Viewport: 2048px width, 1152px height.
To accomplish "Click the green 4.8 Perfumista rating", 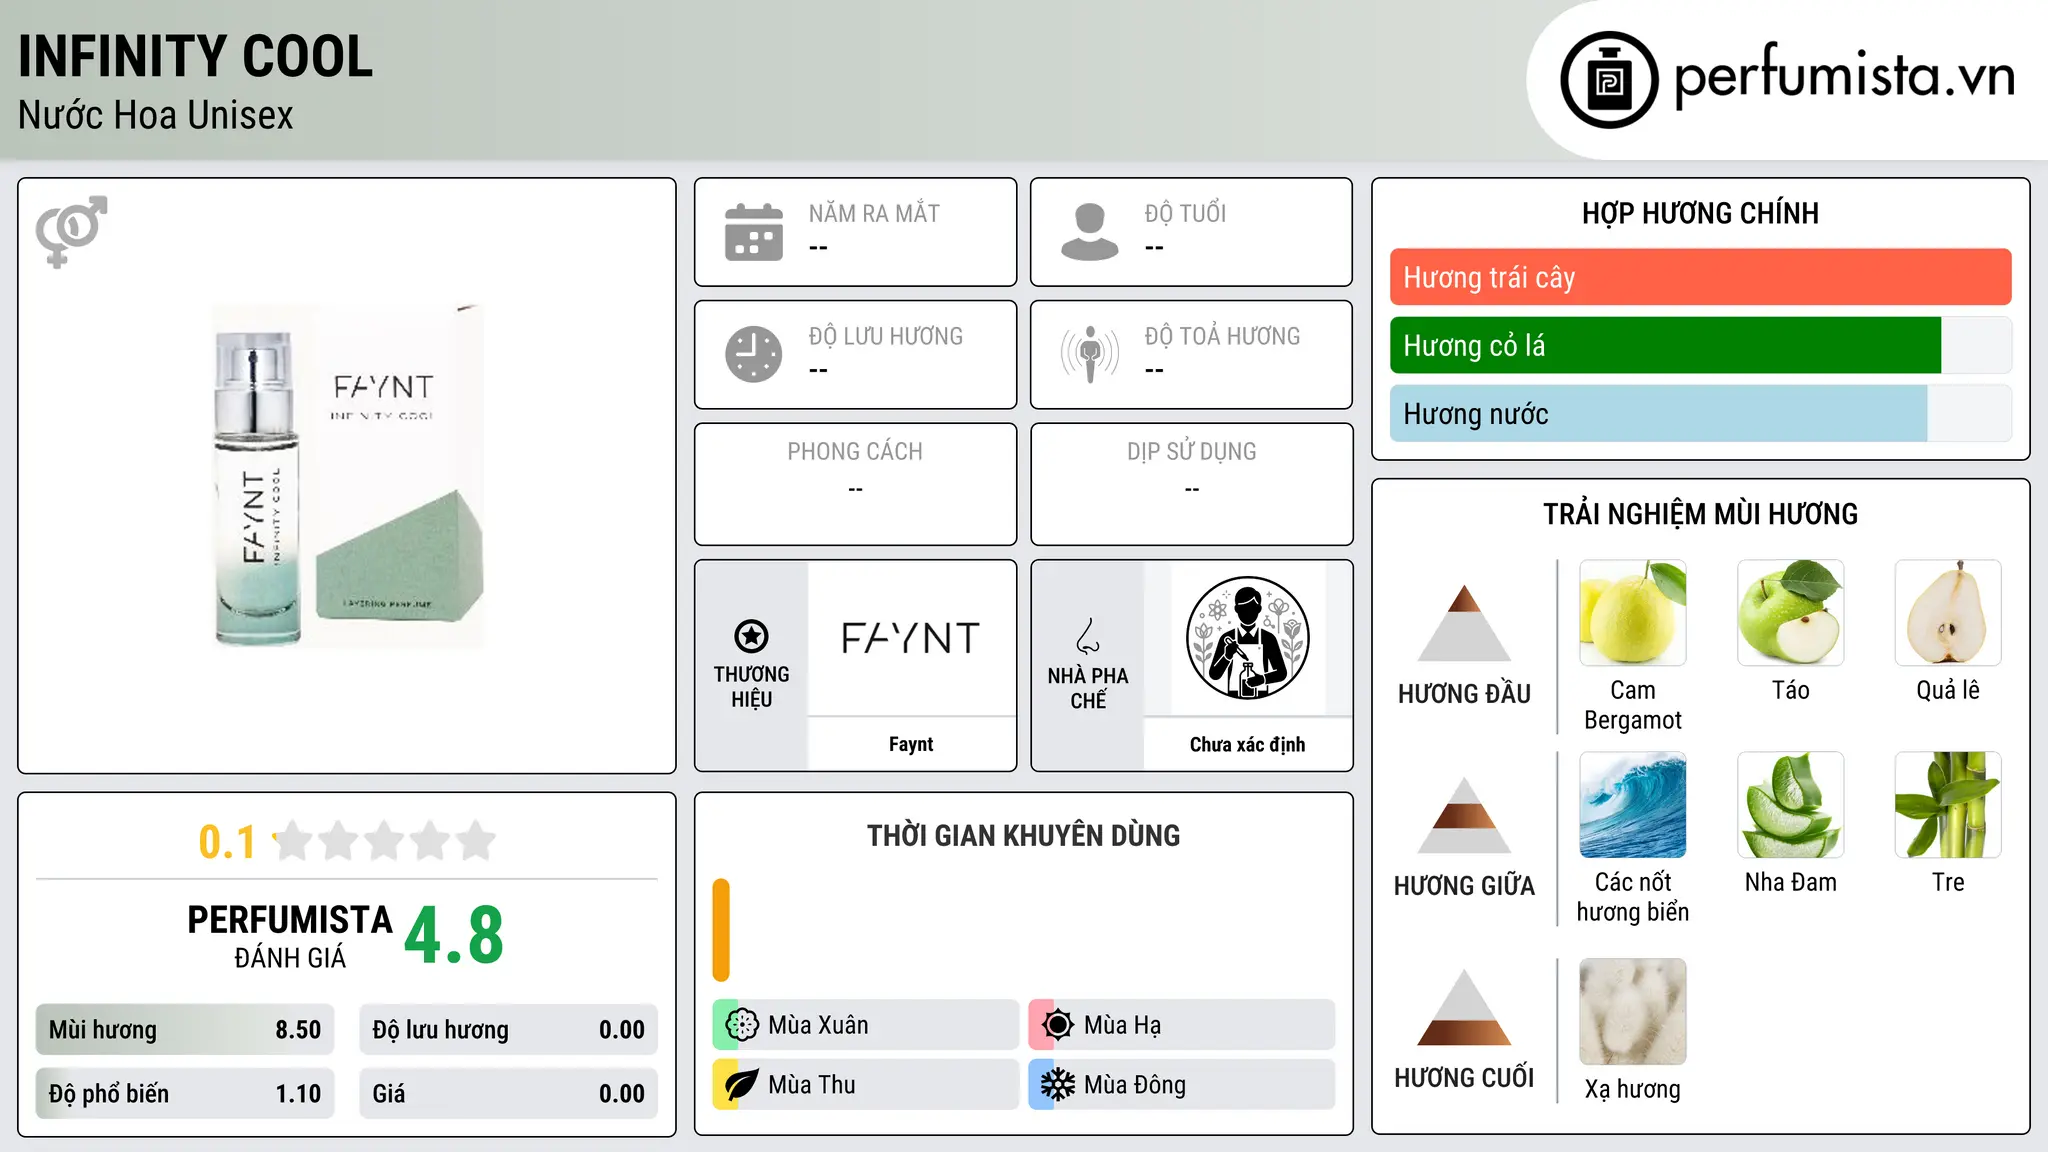I will (454, 936).
